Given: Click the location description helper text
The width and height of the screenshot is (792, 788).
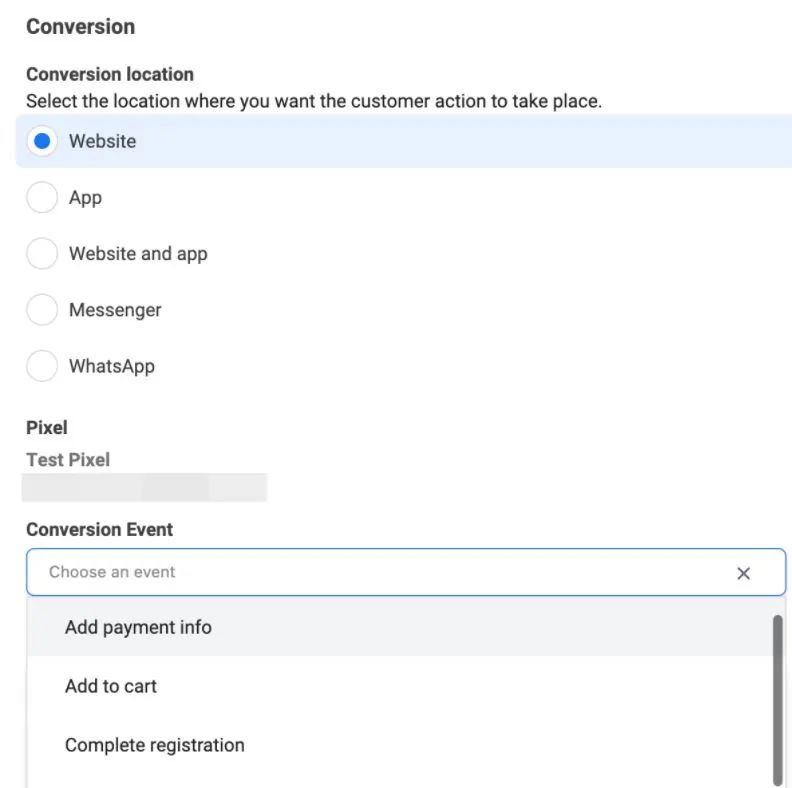Looking at the screenshot, I should (x=313, y=101).
